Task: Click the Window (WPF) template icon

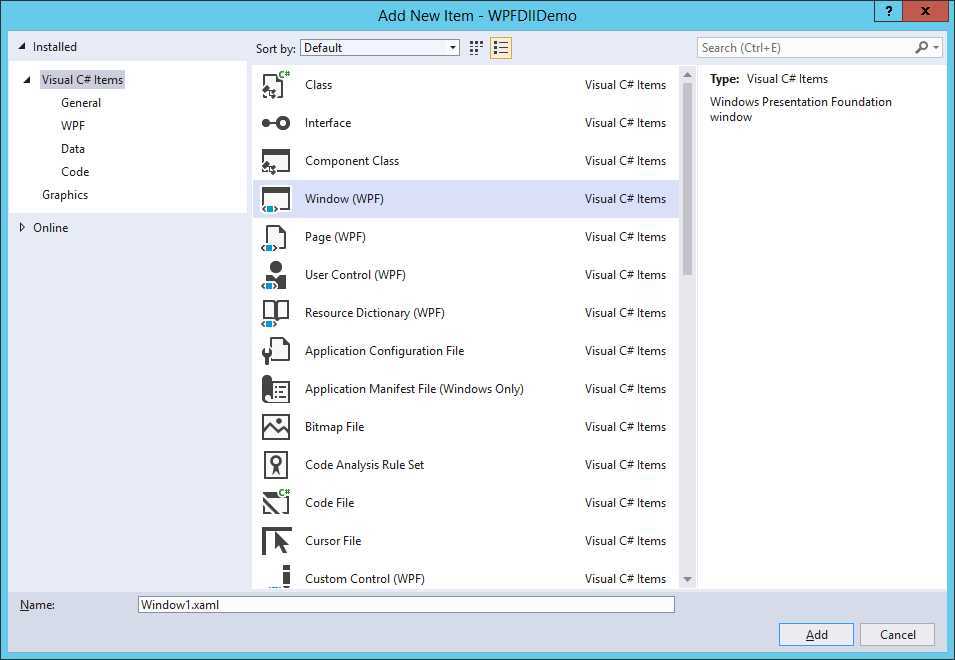Action: click(276, 199)
